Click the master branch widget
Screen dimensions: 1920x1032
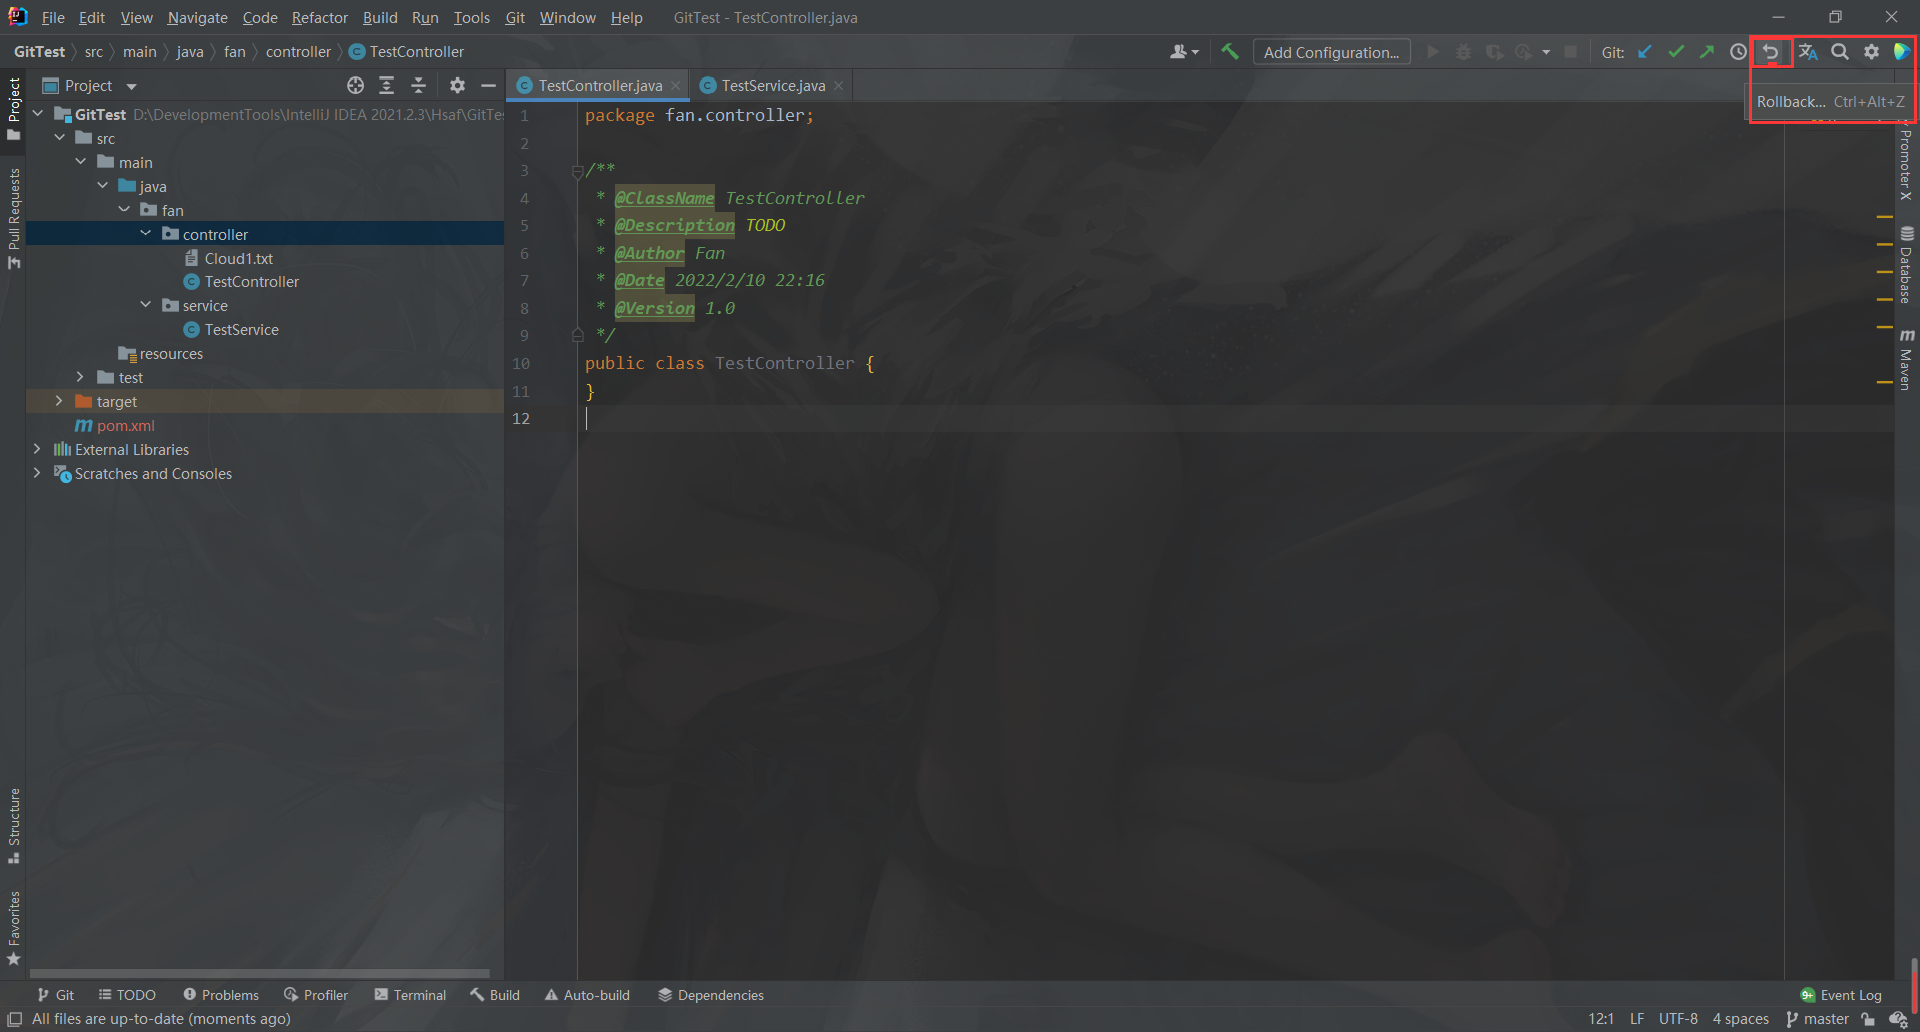coord(1817,1019)
